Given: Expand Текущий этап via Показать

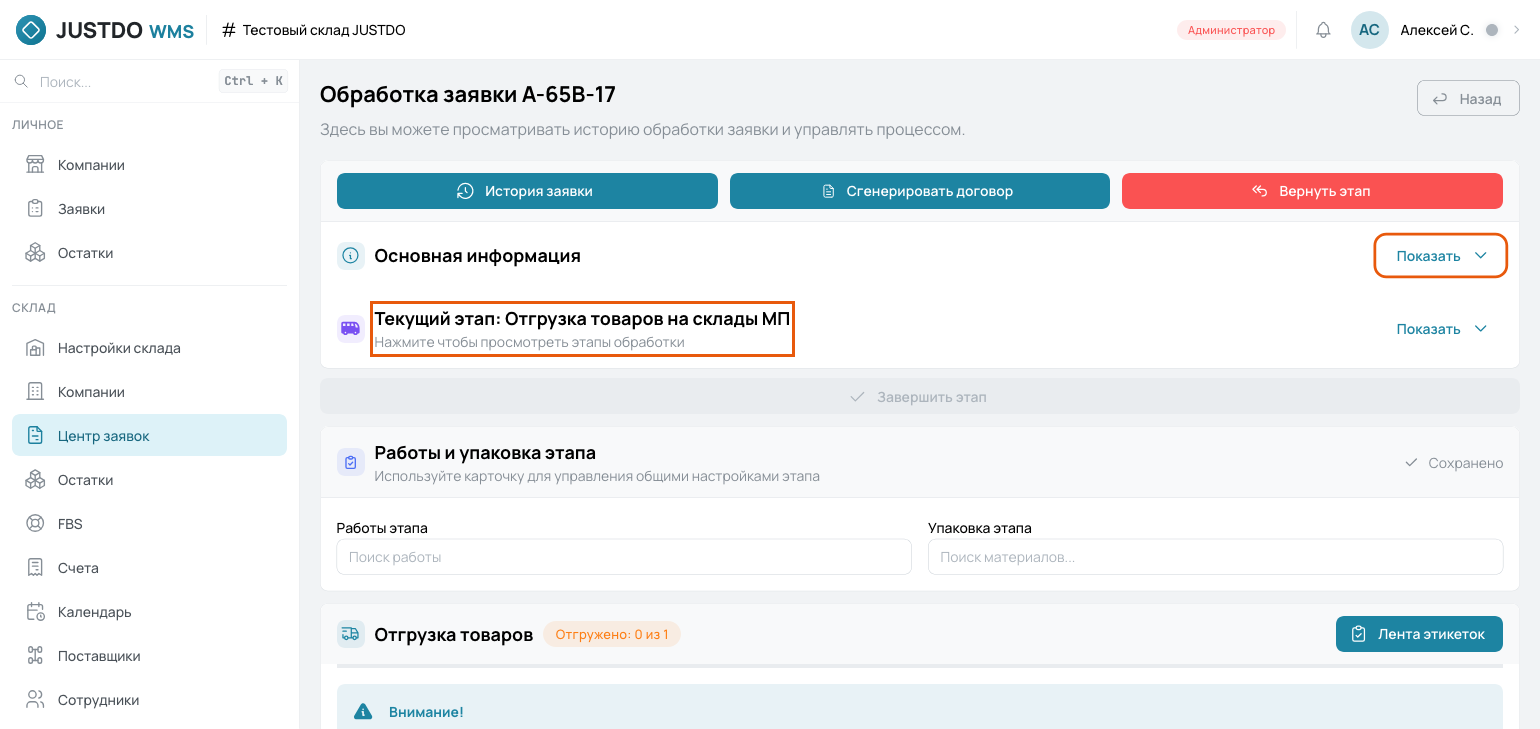Looking at the screenshot, I should click(1441, 329).
